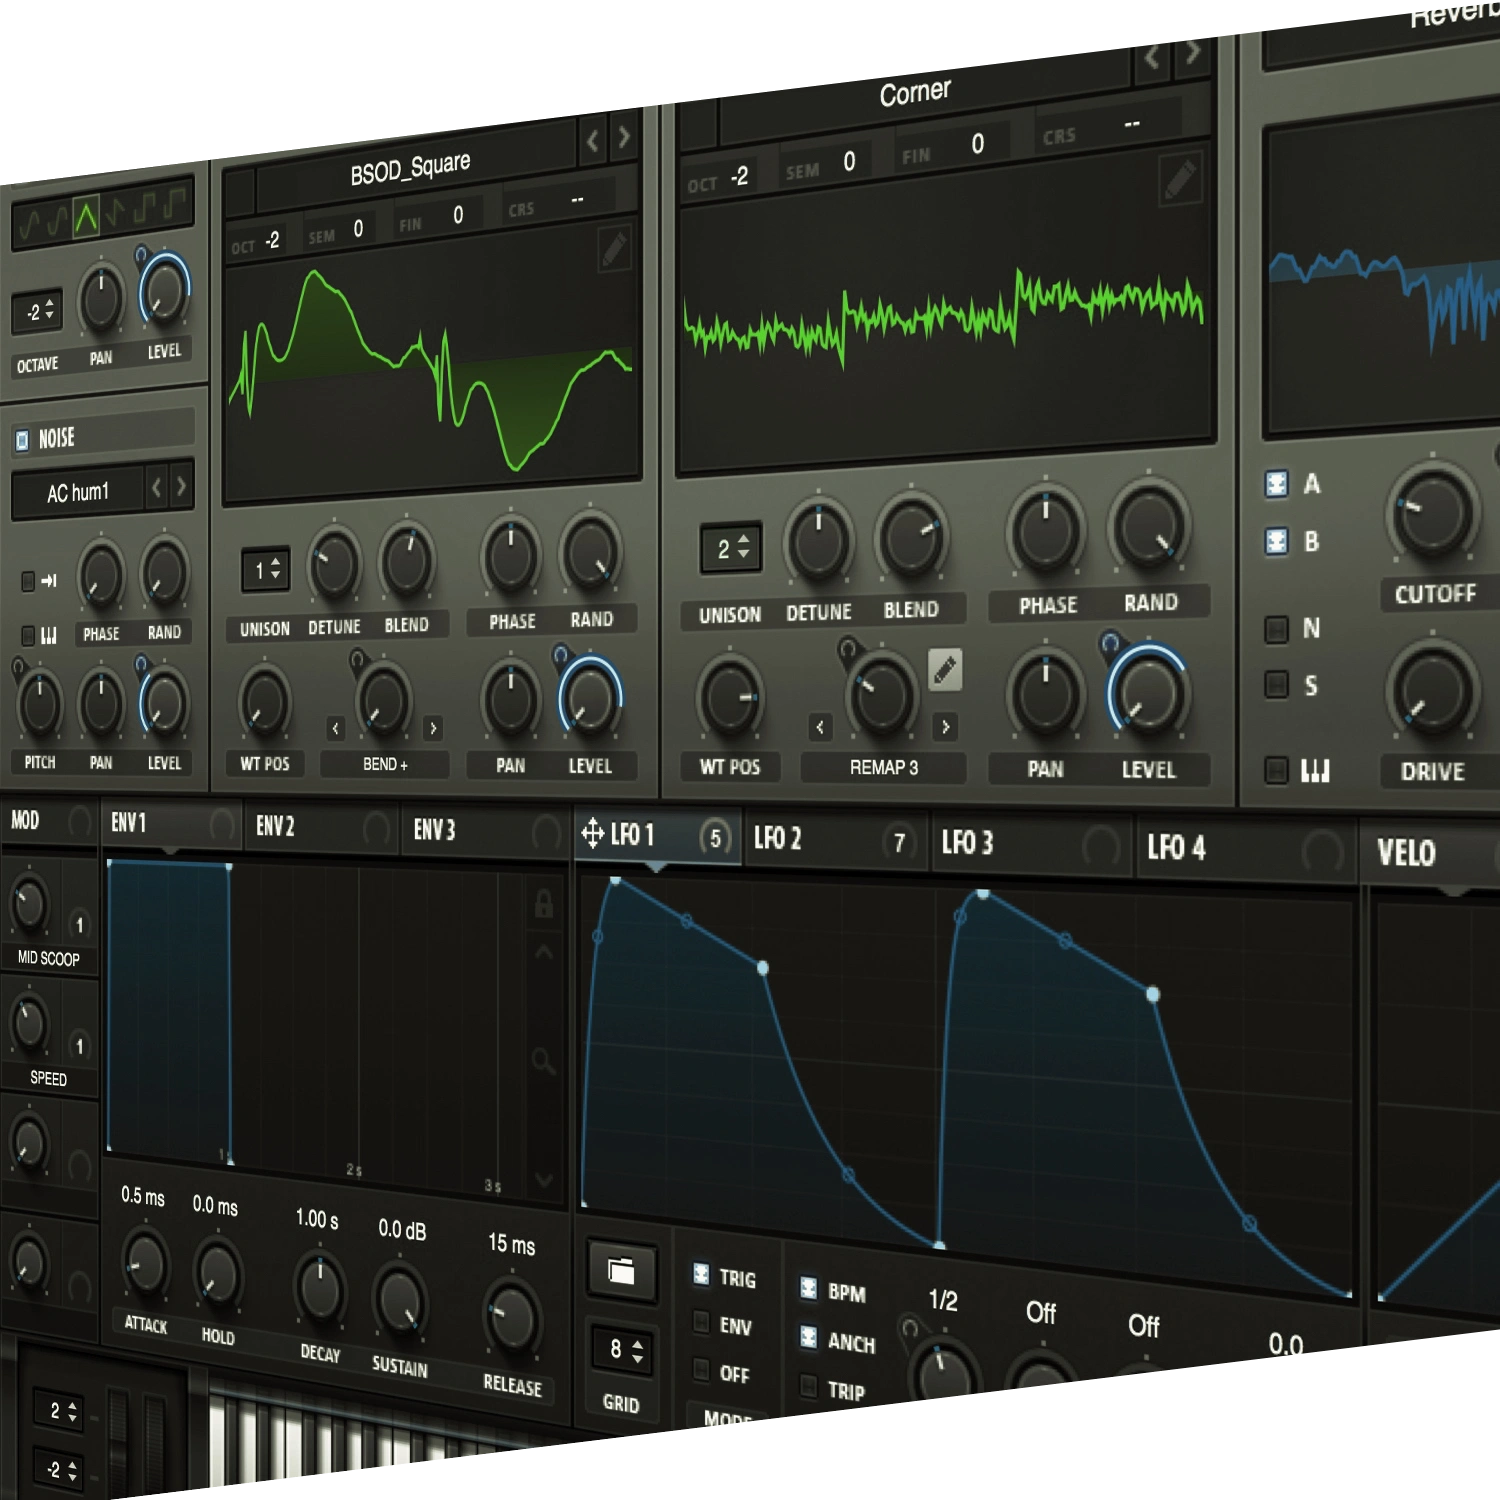This screenshot has height=1500, width=1500.
Task: Click the magnifier zoom icon in envelope display
Action: (543, 1061)
